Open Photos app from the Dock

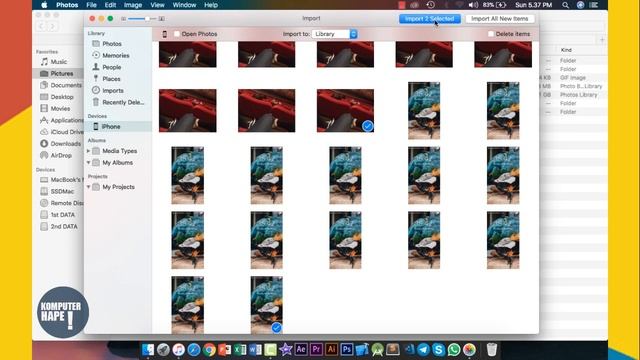click(469, 349)
